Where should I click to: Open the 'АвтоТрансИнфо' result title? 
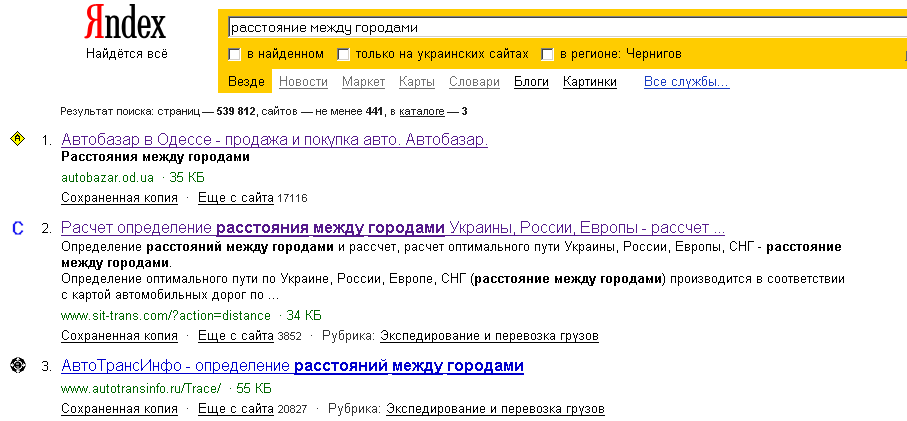[292, 366]
